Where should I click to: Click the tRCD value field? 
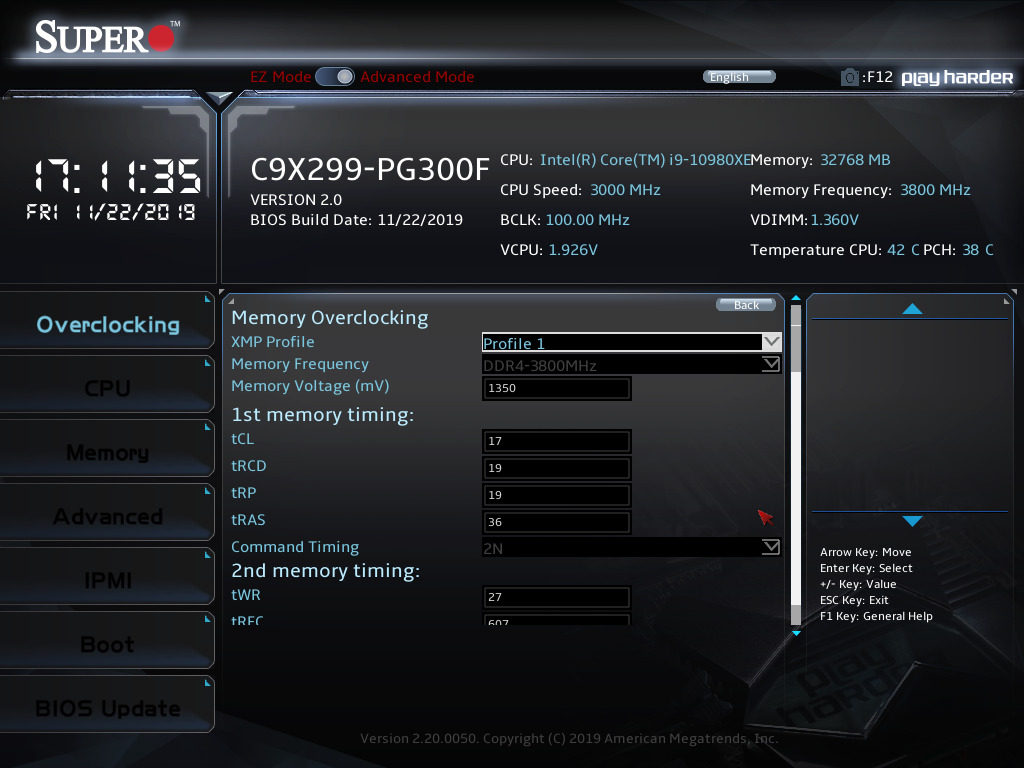pyautogui.click(x=556, y=468)
